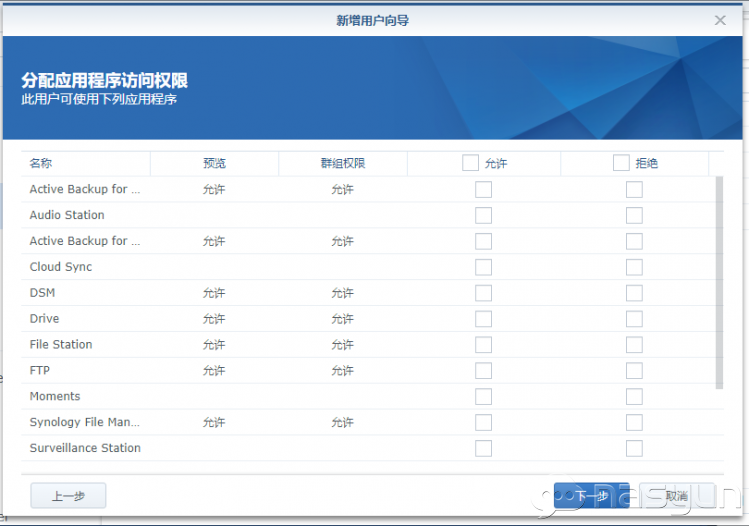Deny FTP access for this user
The width and height of the screenshot is (749, 526).
tap(634, 370)
